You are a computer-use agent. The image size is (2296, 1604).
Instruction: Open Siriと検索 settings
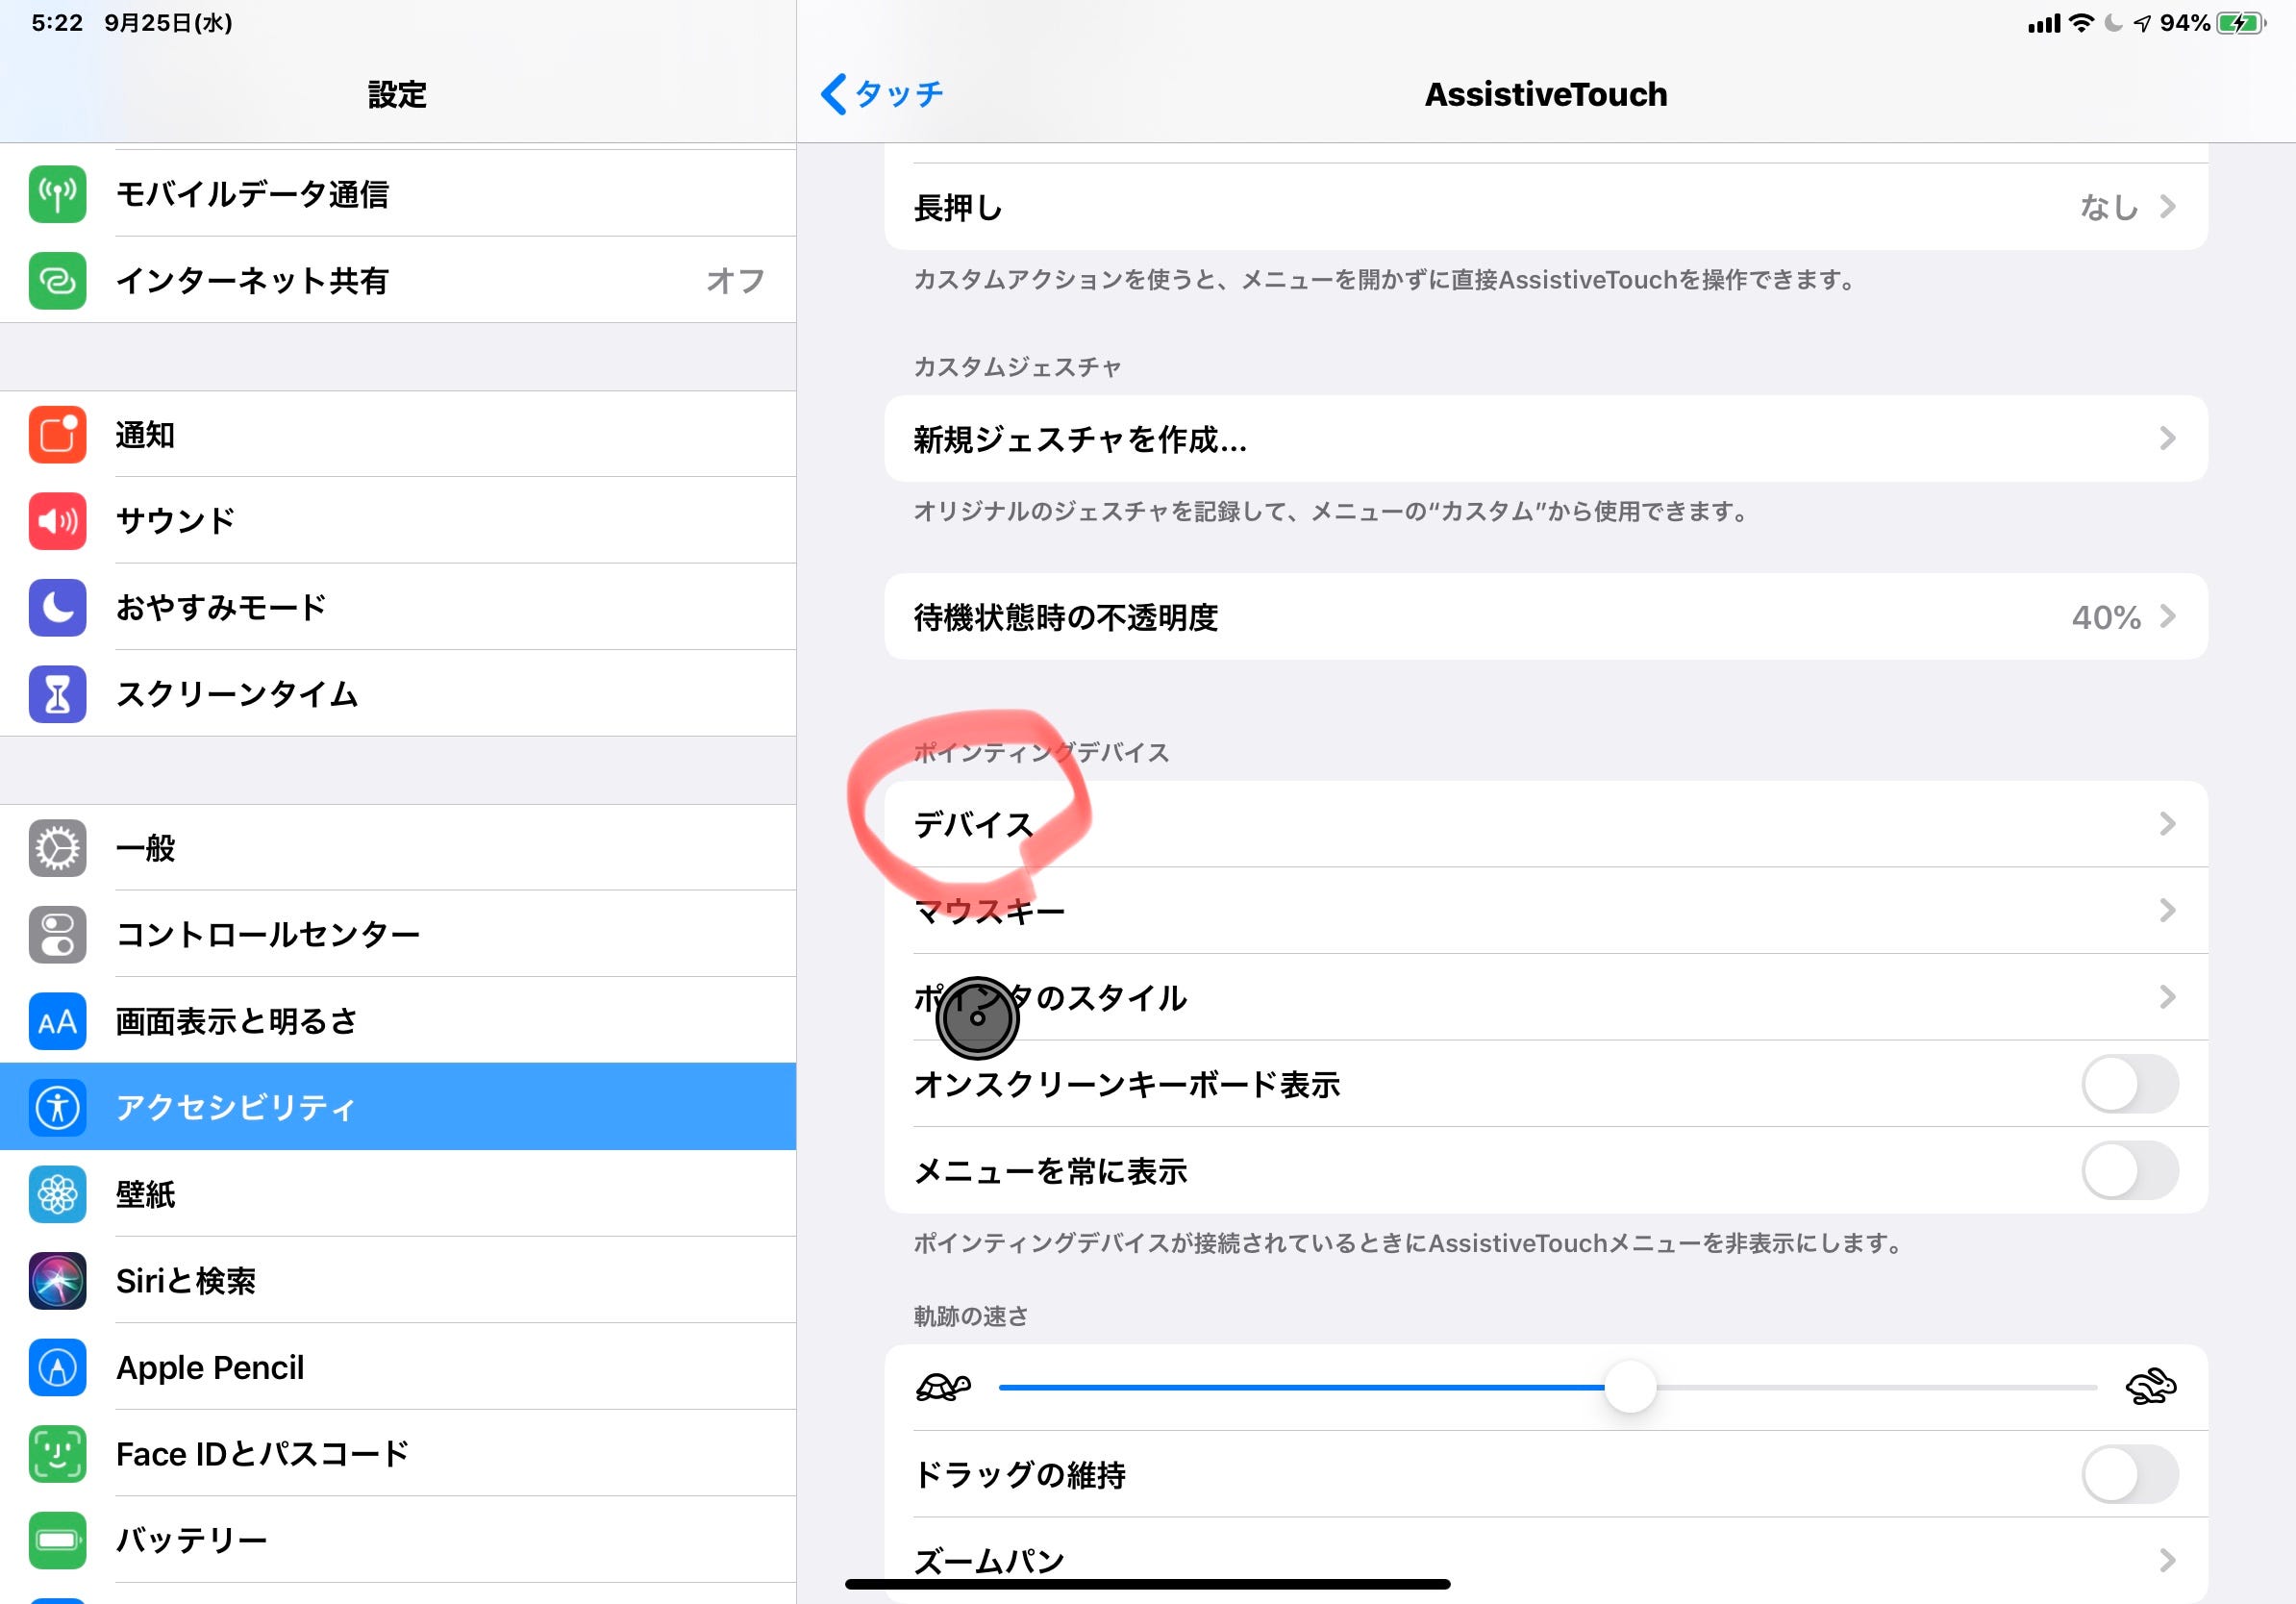(398, 1281)
